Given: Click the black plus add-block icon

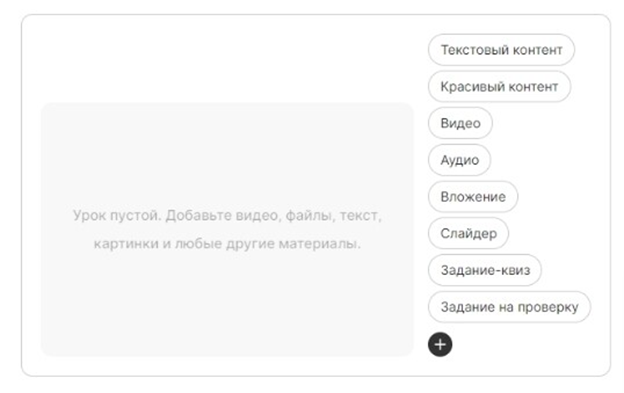Looking at the screenshot, I should [x=440, y=344].
